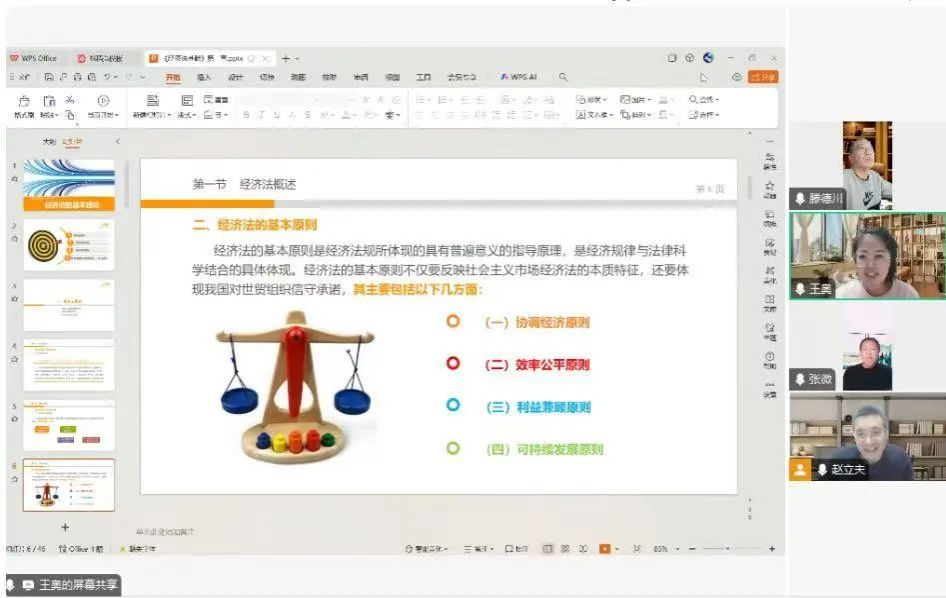946x598 pixels.
Task: Select the 工具 ribbon tab
Action: (424, 77)
